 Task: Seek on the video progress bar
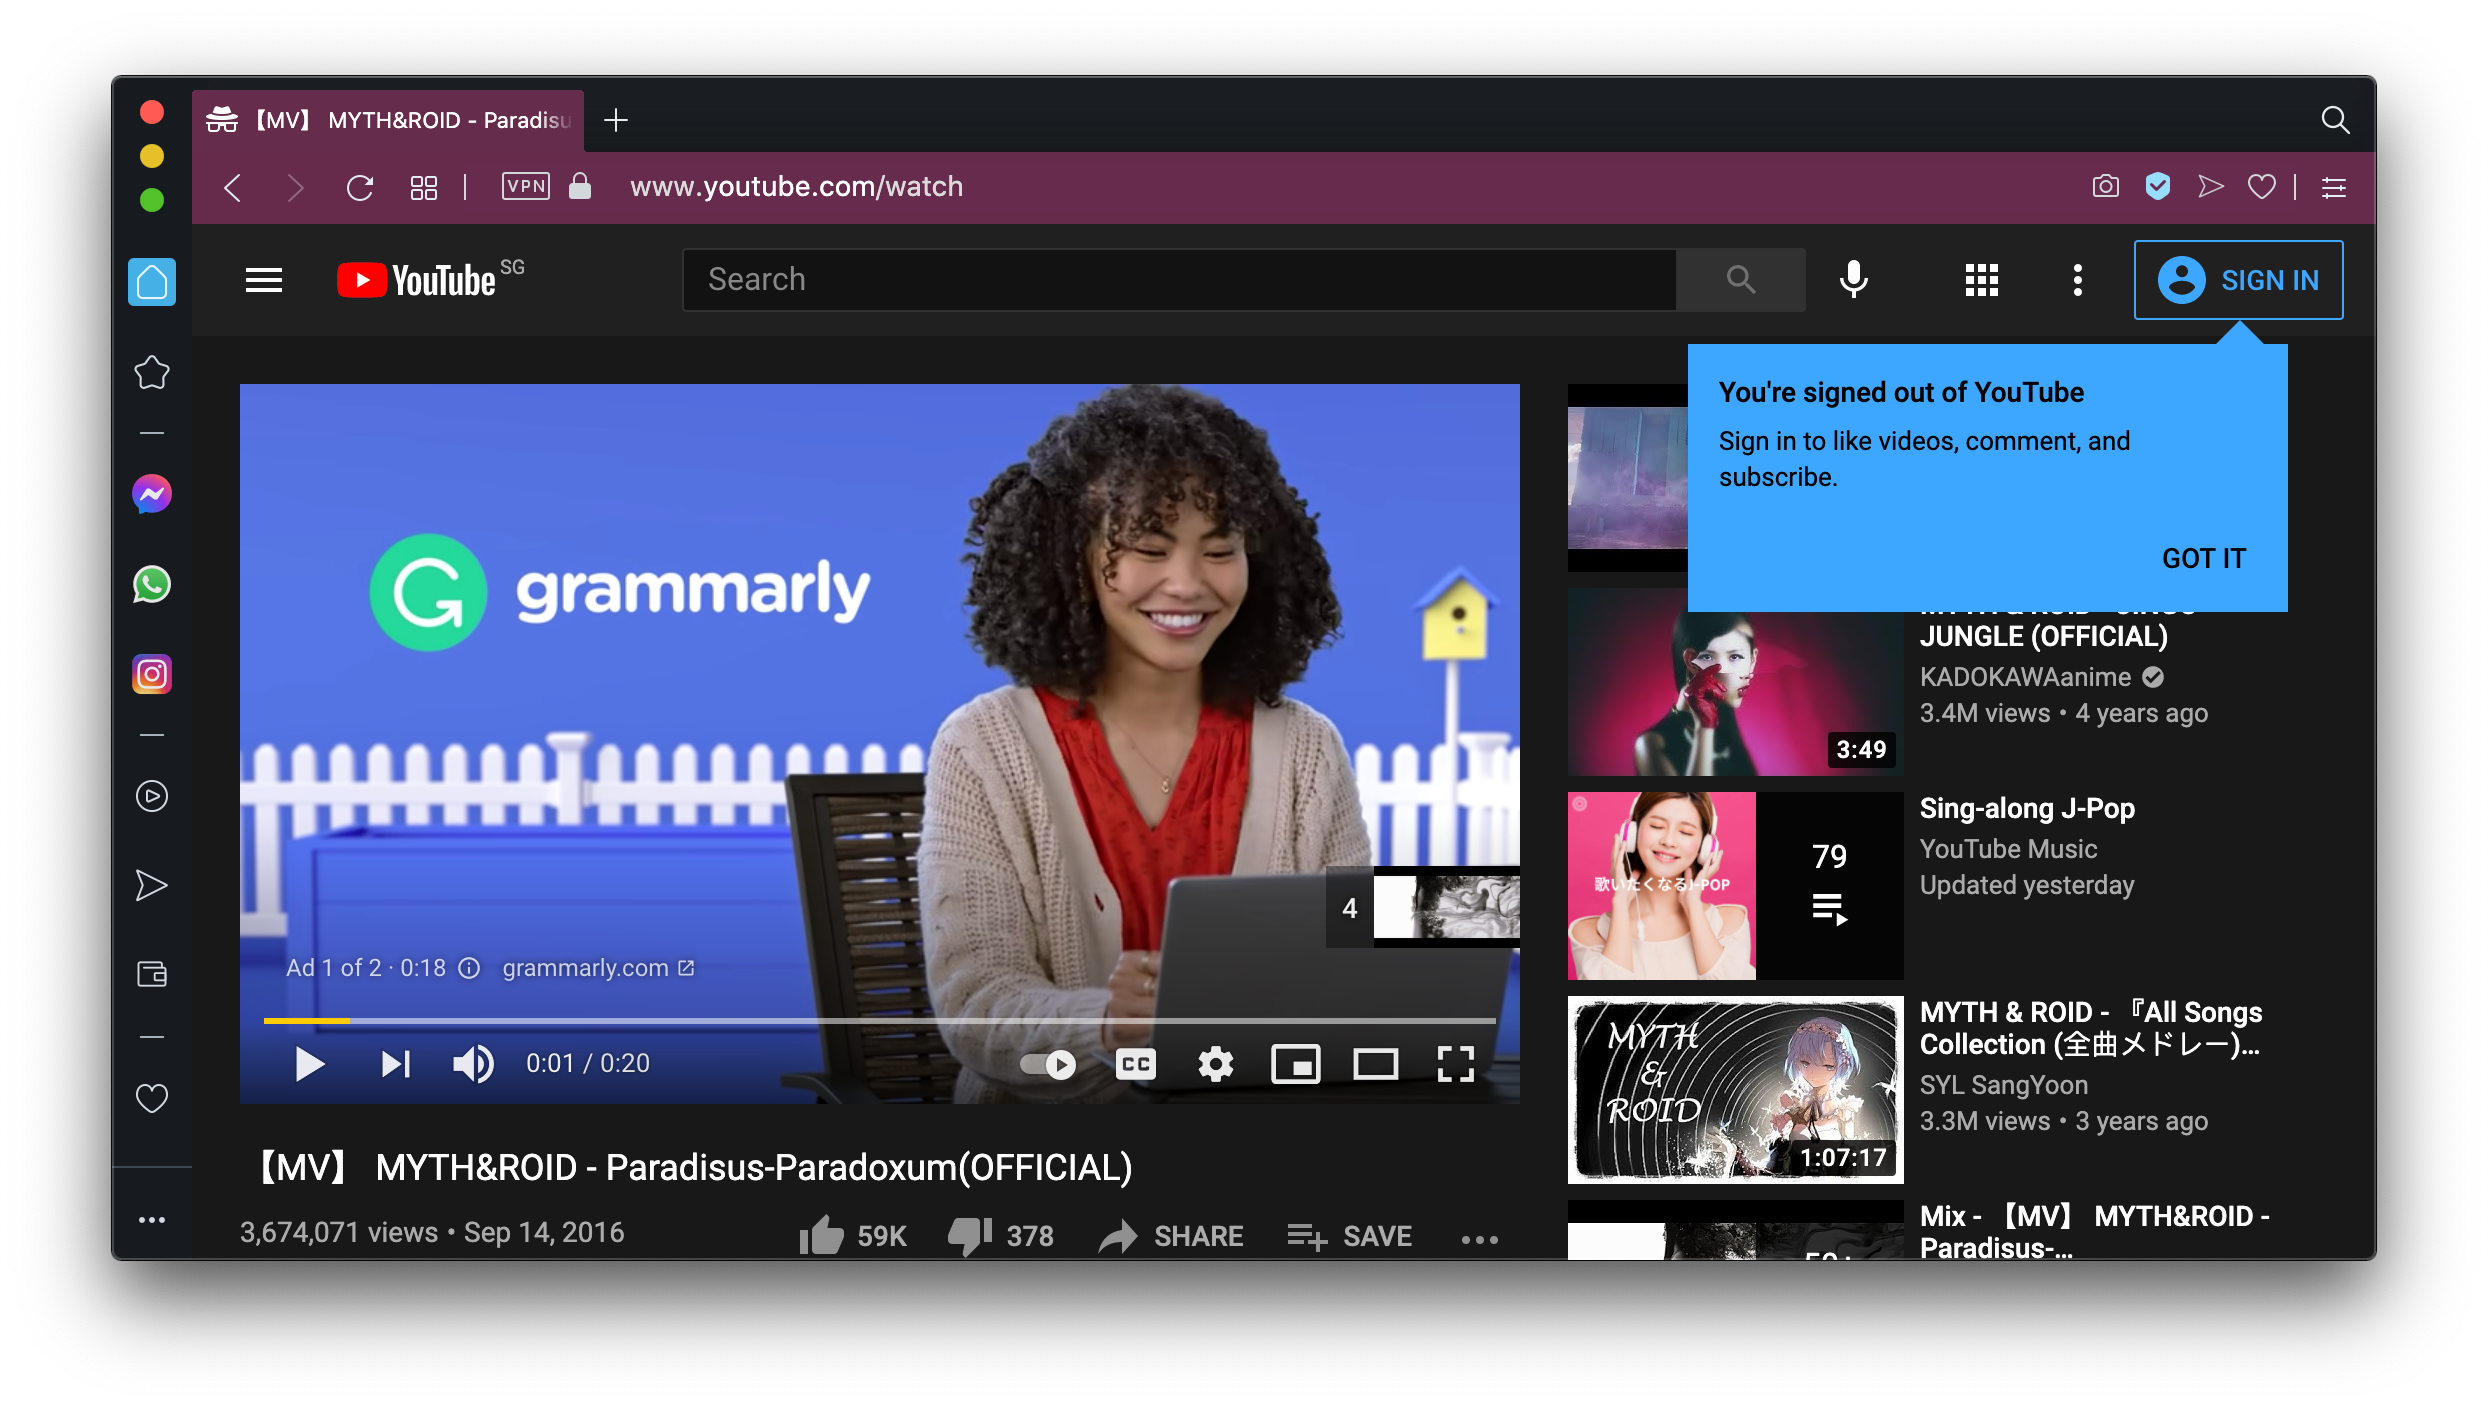point(880,1020)
